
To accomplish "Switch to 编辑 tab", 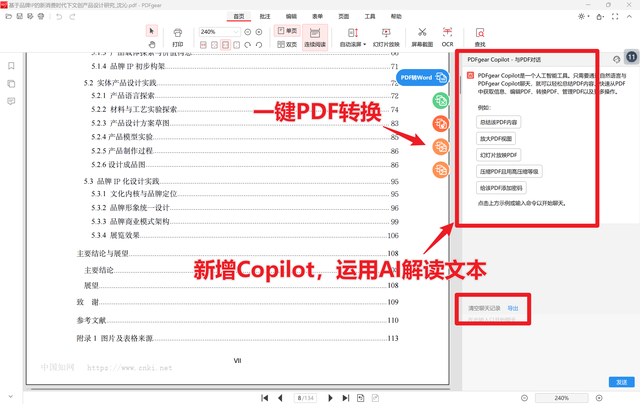I will point(291,16).
